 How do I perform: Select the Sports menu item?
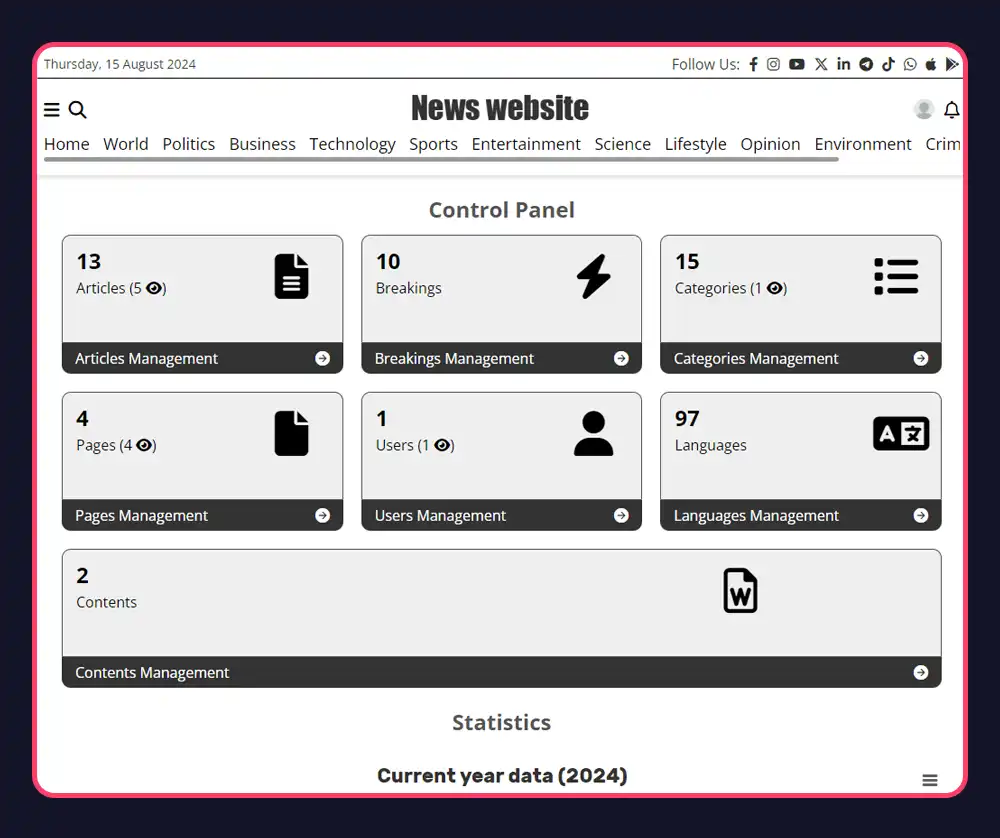tap(433, 144)
